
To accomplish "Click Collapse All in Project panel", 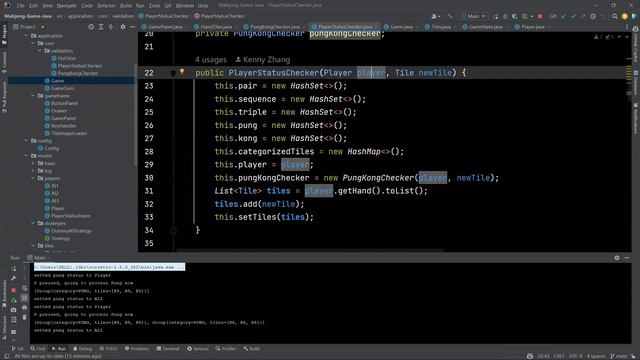I will pyautogui.click(x=111, y=27).
